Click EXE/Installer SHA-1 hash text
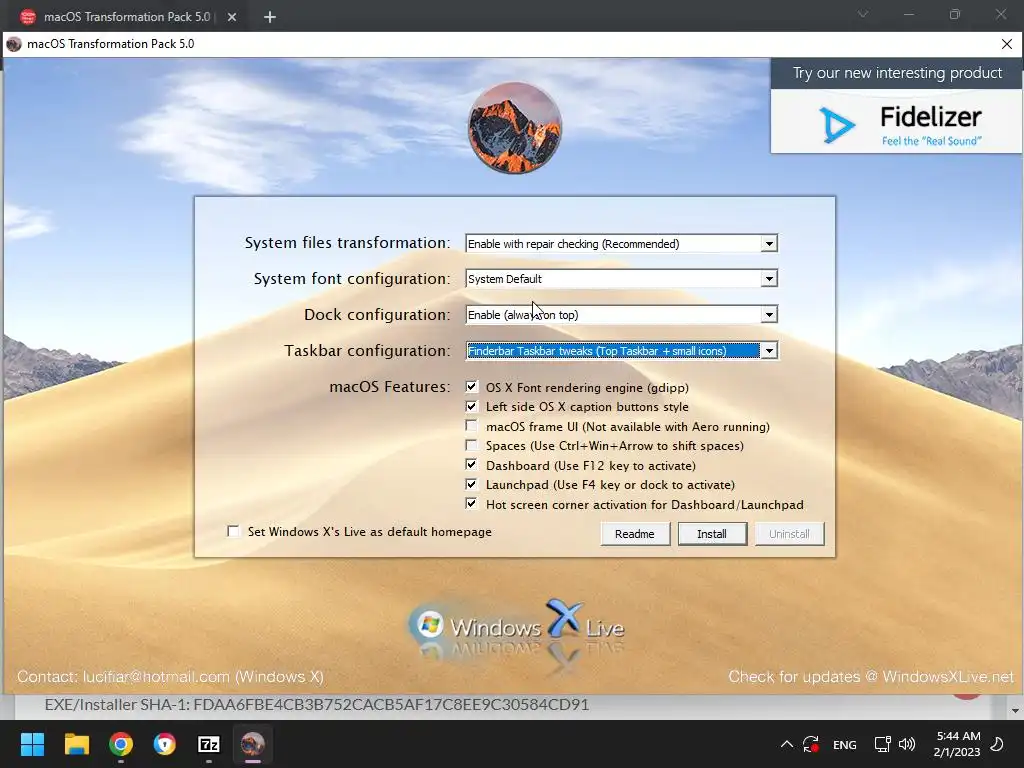This screenshot has height=768, width=1024. [317, 704]
